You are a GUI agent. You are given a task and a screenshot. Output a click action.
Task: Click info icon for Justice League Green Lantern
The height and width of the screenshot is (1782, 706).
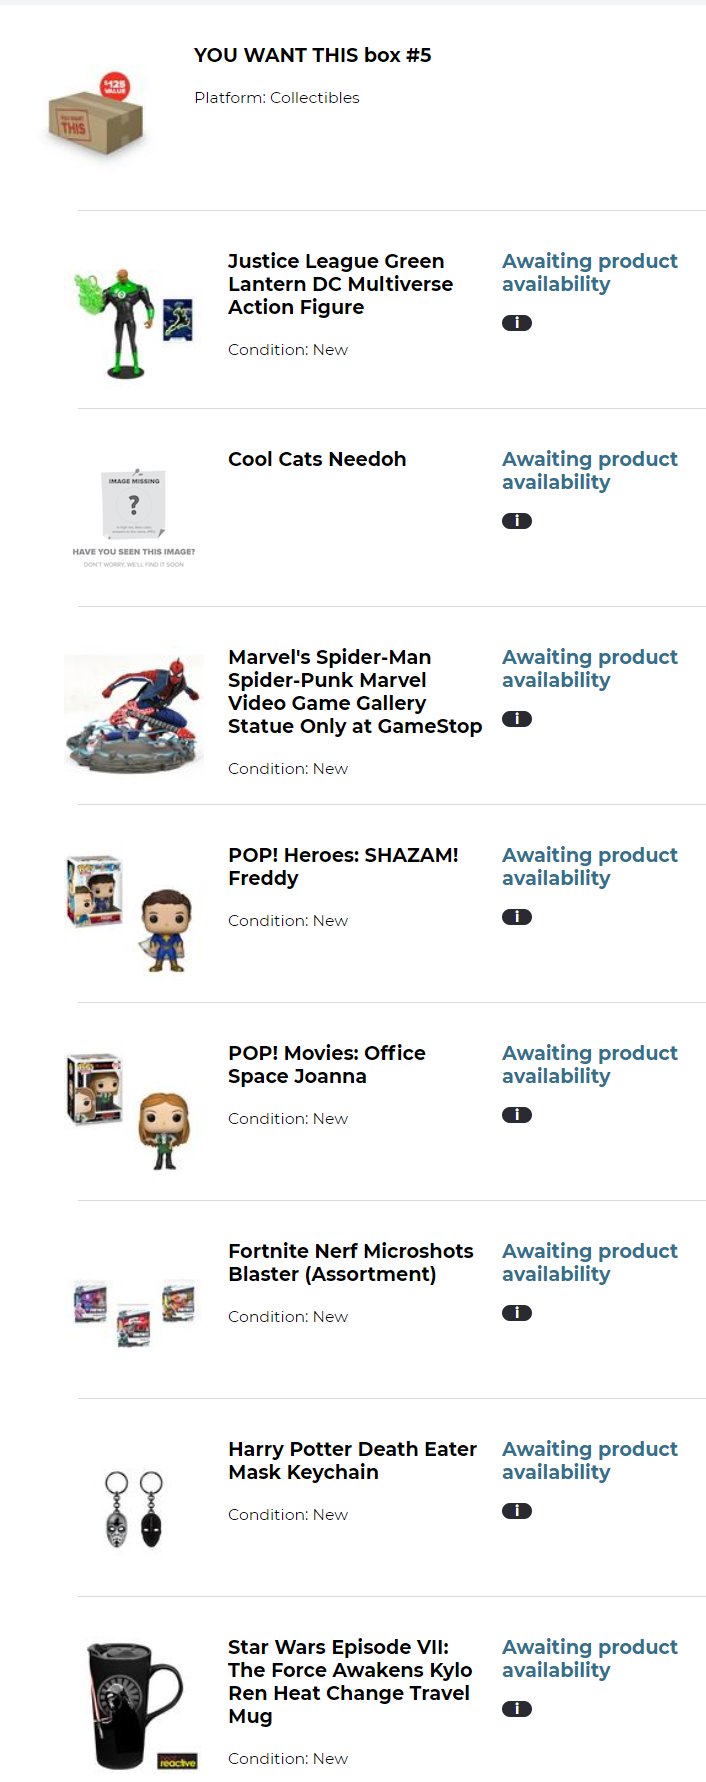[517, 323]
